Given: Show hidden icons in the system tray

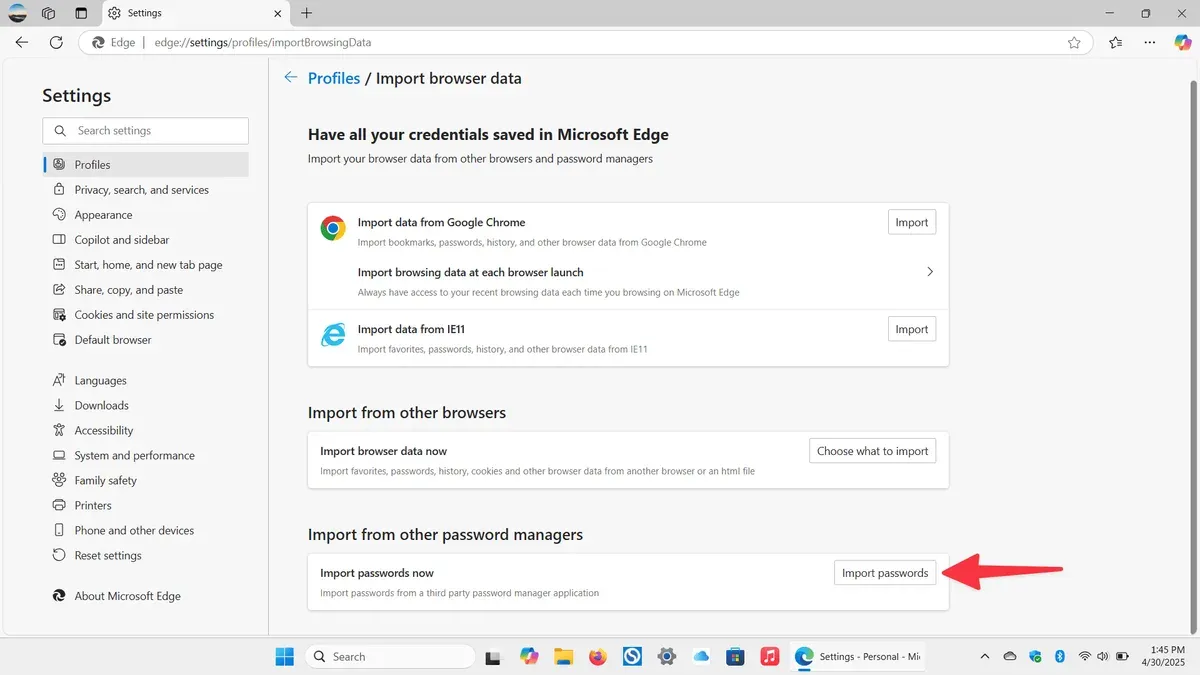Looking at the screenshot, I should coord(985,657).
